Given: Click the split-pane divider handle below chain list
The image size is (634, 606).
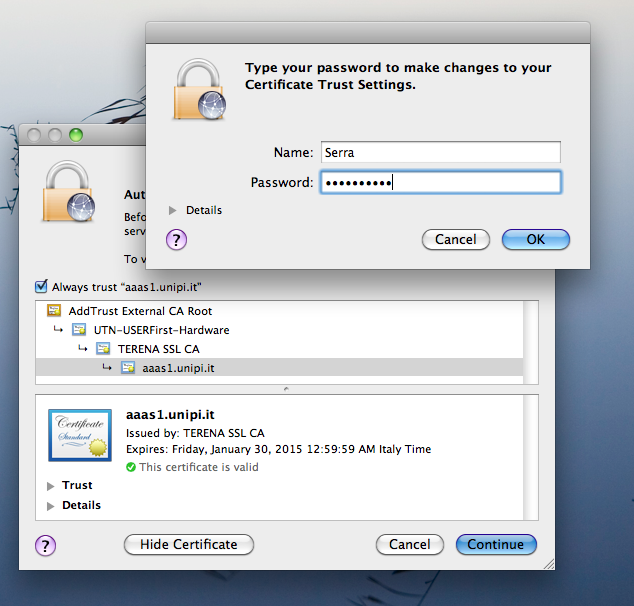Looking at the screenshot, I should tap(286, 389).
